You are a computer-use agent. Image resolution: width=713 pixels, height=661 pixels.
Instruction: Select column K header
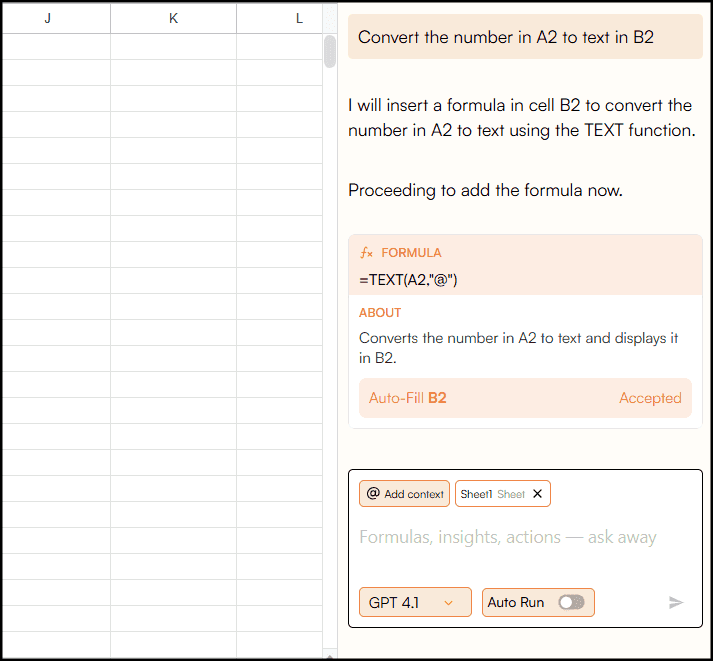point(173,18)
